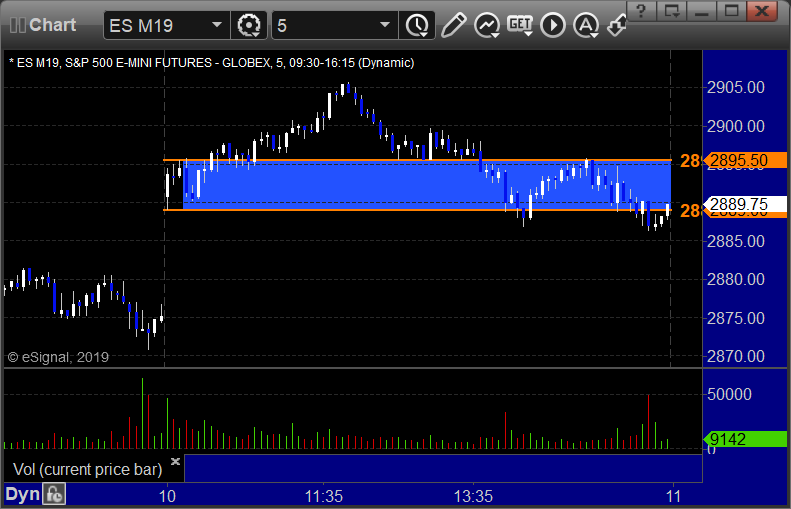Open the alerts A icon
The height and width of the screenshot is (509, 791).
tap(586, 25)
